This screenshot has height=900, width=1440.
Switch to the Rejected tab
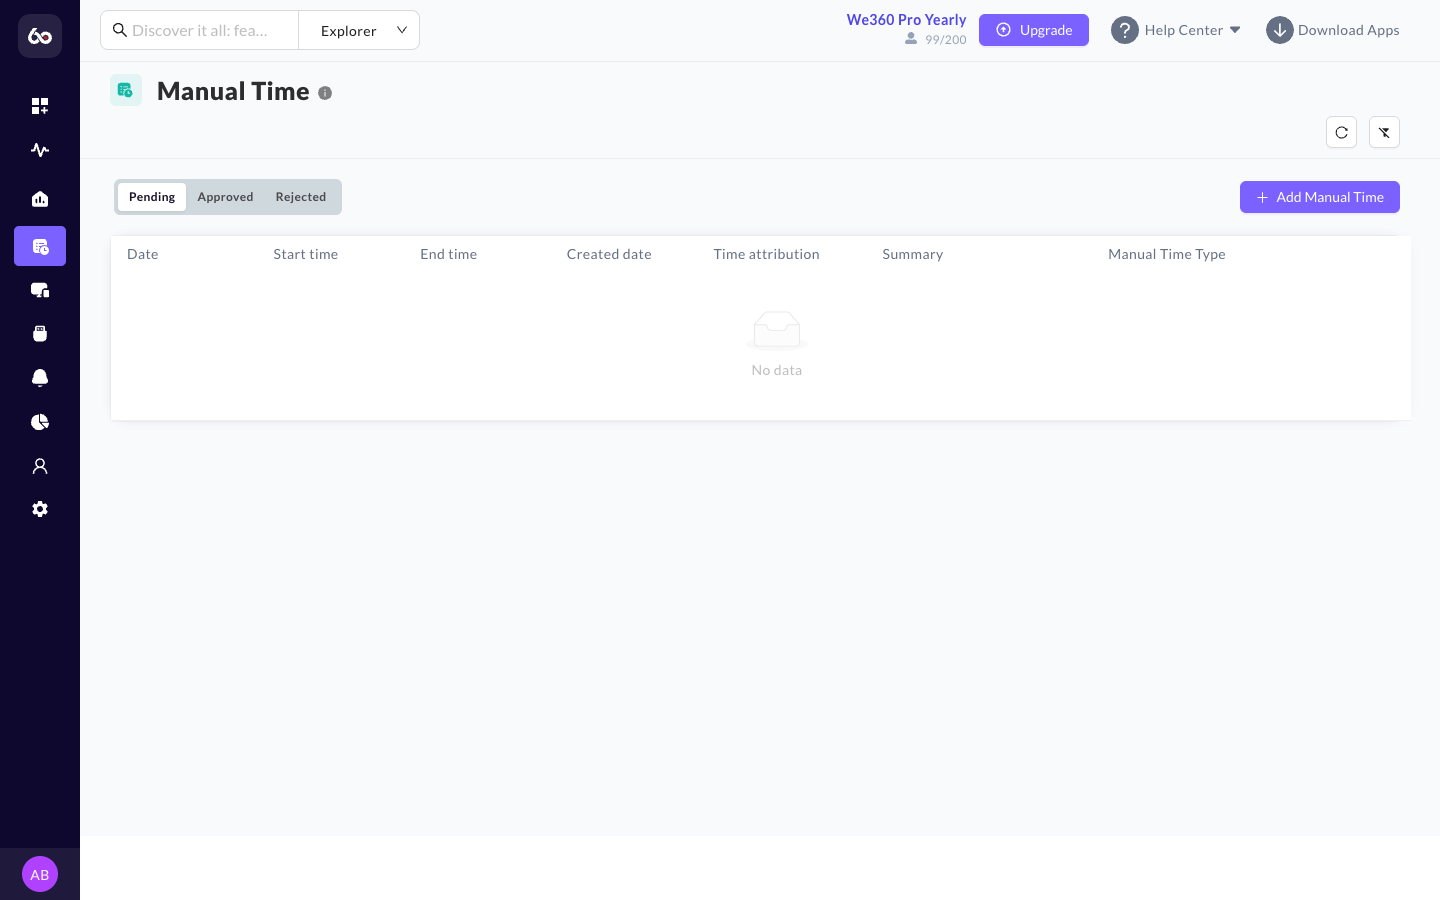pyautogui.click(x=301, y=197)
